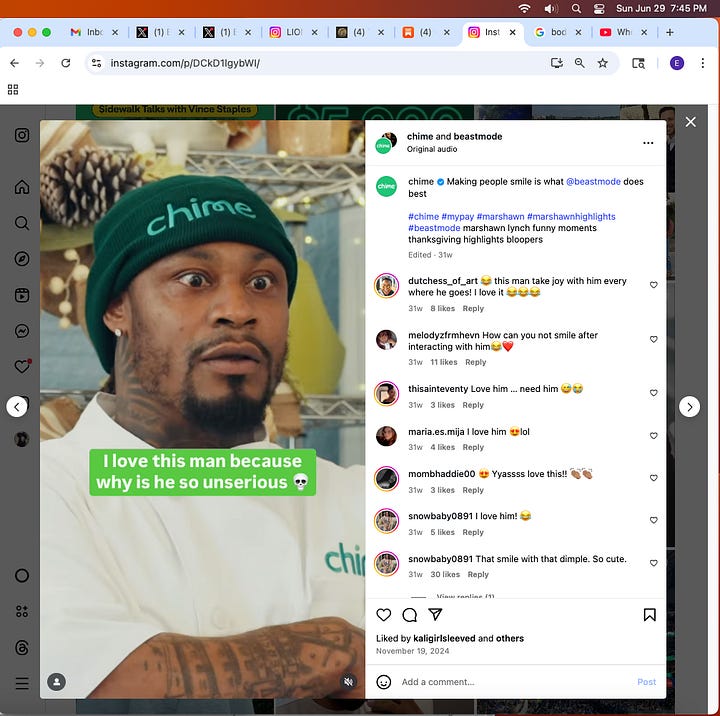
Task: Open a new browser tab
Action: (x=669, y=32)
